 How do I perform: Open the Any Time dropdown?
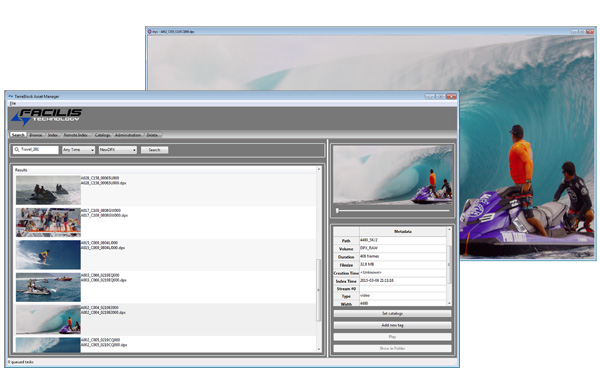coord(78,150)
